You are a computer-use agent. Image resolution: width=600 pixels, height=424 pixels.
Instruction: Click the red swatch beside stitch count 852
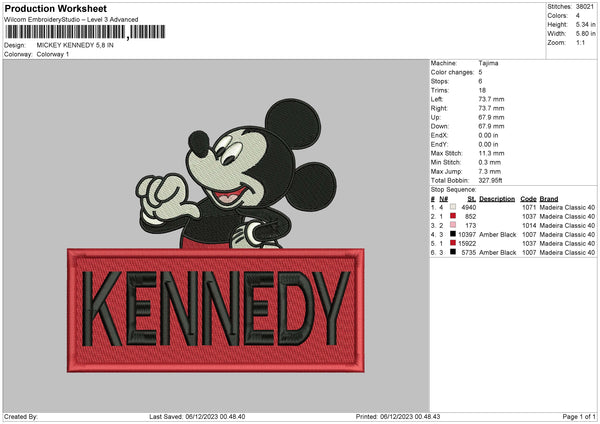(453, 216)
